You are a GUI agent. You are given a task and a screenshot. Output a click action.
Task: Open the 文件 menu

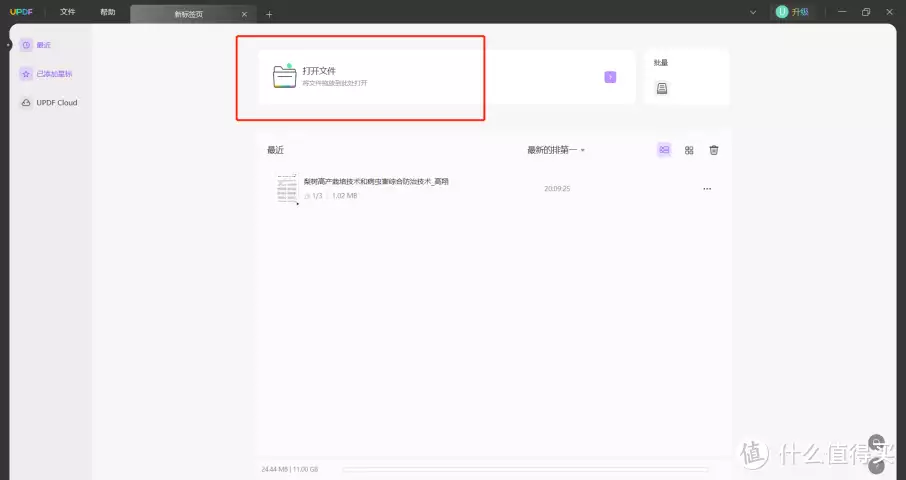pyautogui.click(x=68, y=12)
